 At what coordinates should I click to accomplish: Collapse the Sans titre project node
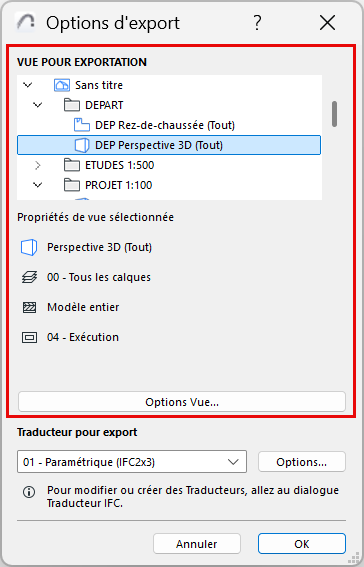coord(28,85)
